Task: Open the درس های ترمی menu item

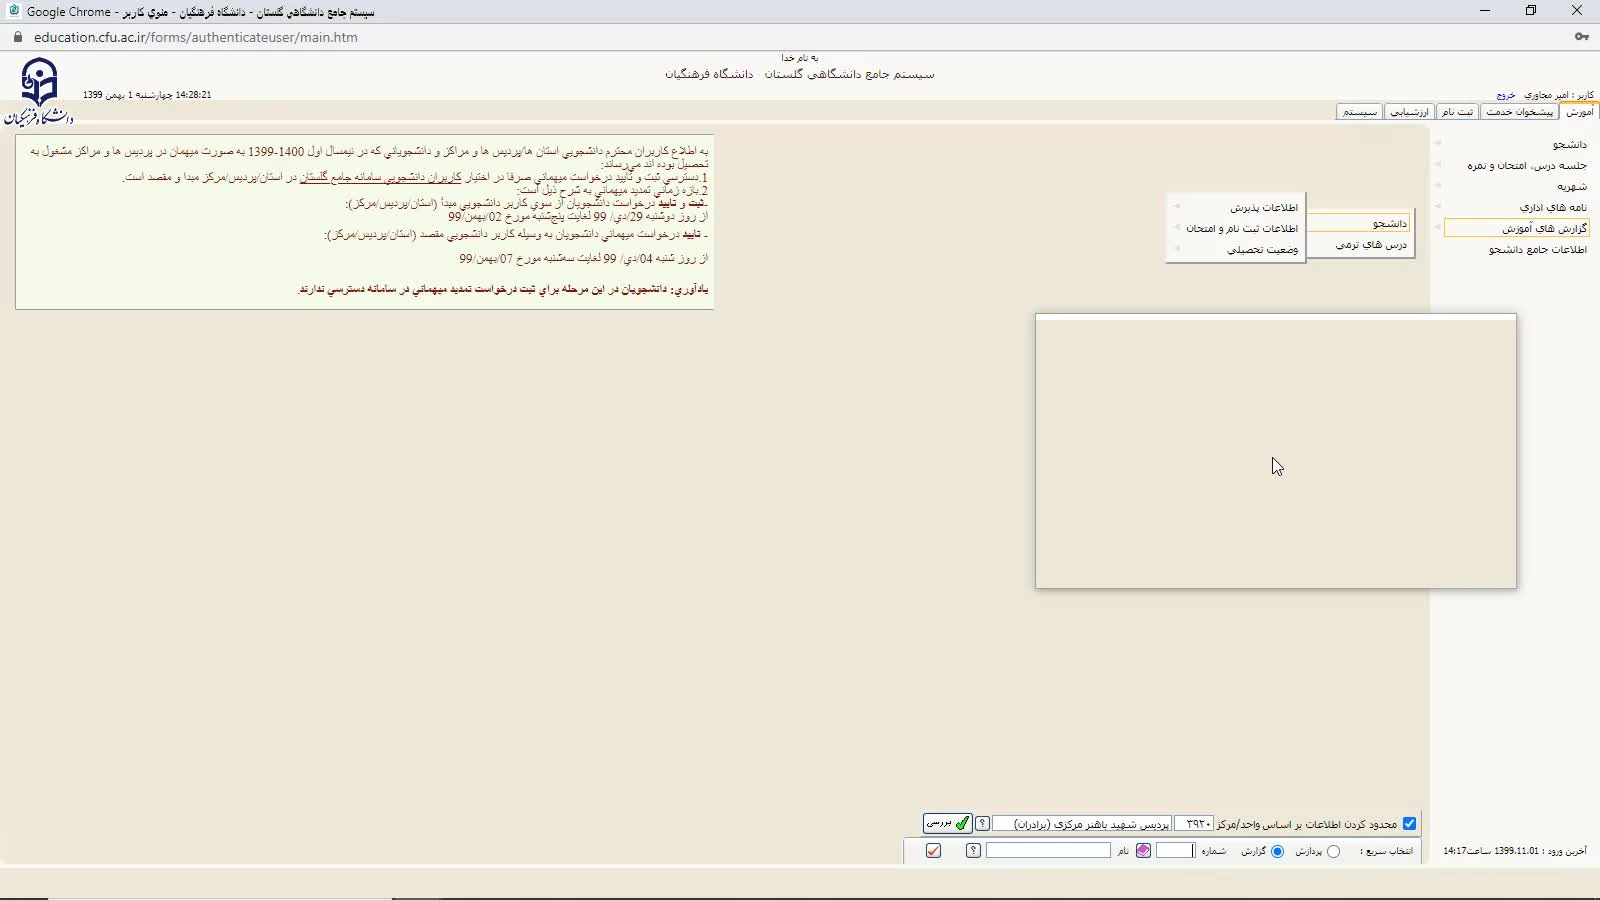Action: click(1370, 245)
